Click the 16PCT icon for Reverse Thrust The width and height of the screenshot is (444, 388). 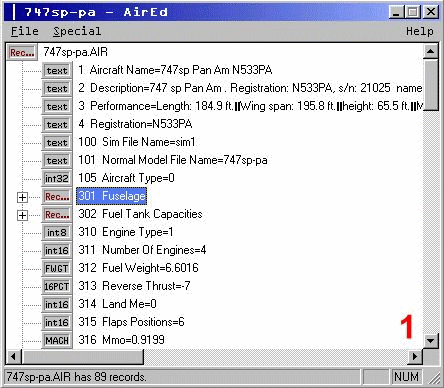(x=57, y=287)
